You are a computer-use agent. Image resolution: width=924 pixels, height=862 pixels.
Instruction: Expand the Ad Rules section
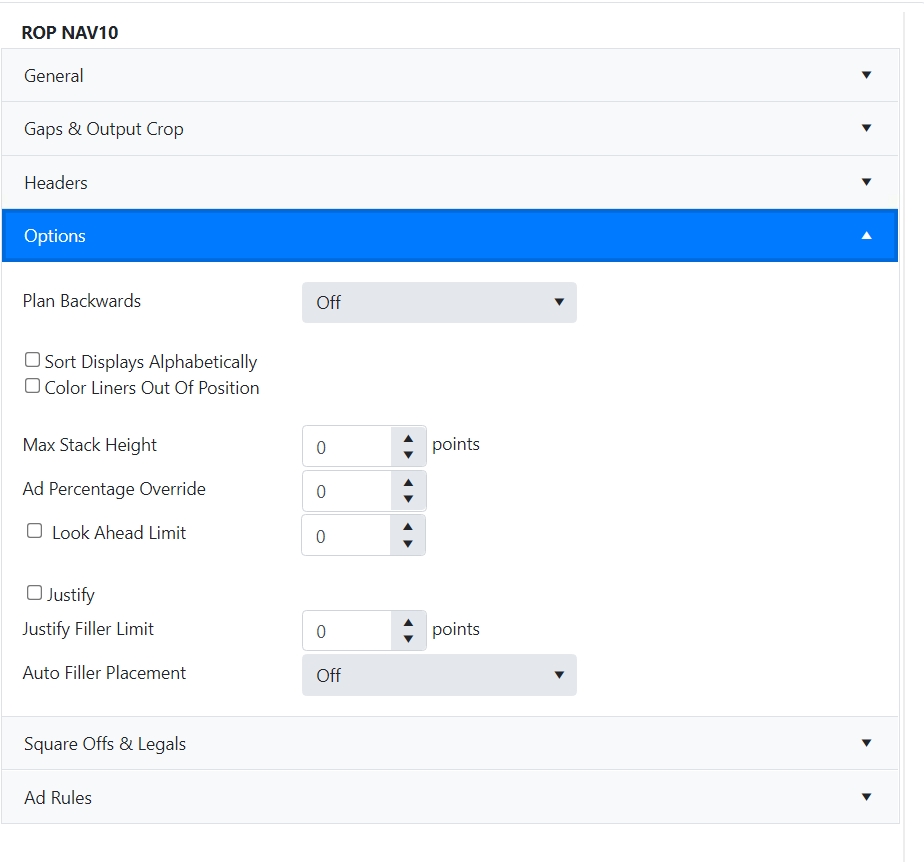450,797
